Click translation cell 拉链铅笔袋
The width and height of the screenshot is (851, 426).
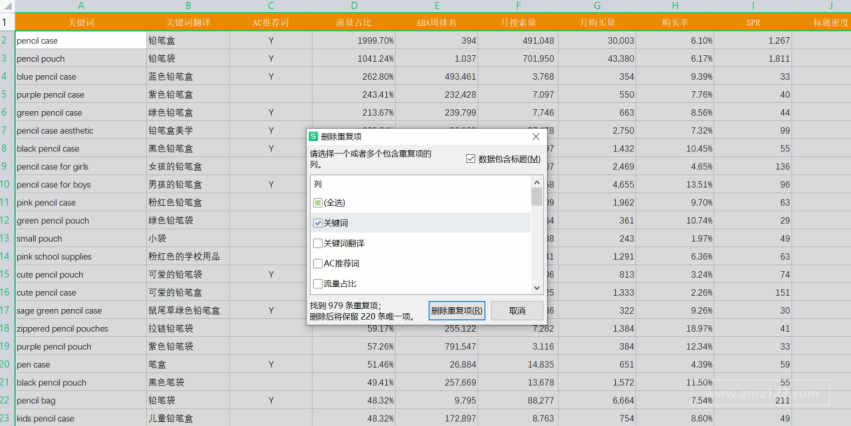click(x=188, y=328)
